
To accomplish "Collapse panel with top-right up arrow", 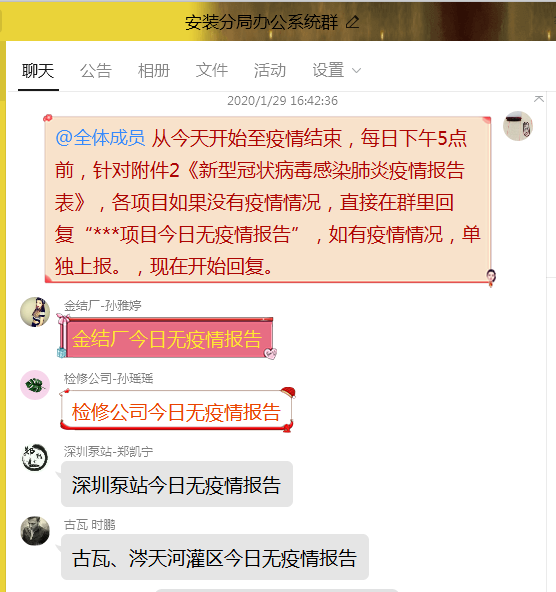I will tap(539, 99).
